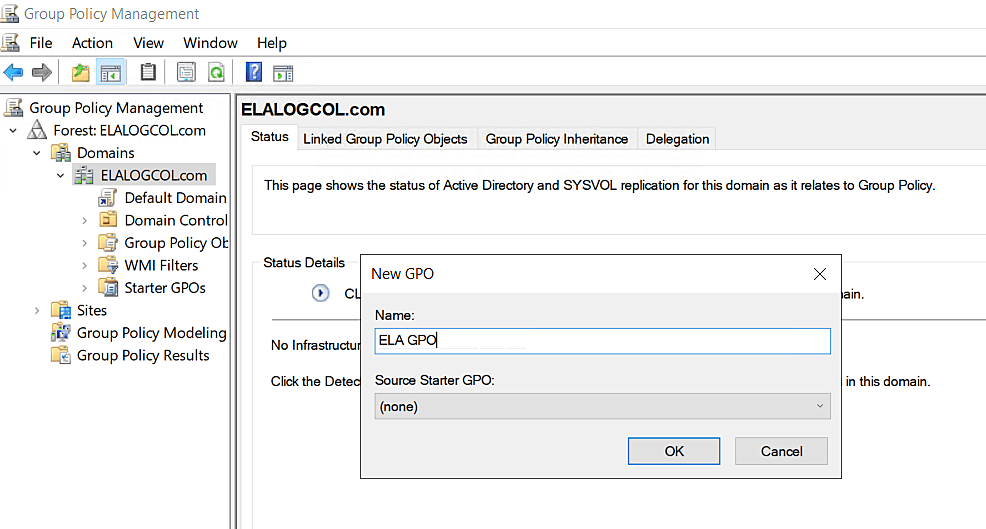Switch to the Delegation tab
The width and height of the screenshot is (986, 529).
click(677, 139)
